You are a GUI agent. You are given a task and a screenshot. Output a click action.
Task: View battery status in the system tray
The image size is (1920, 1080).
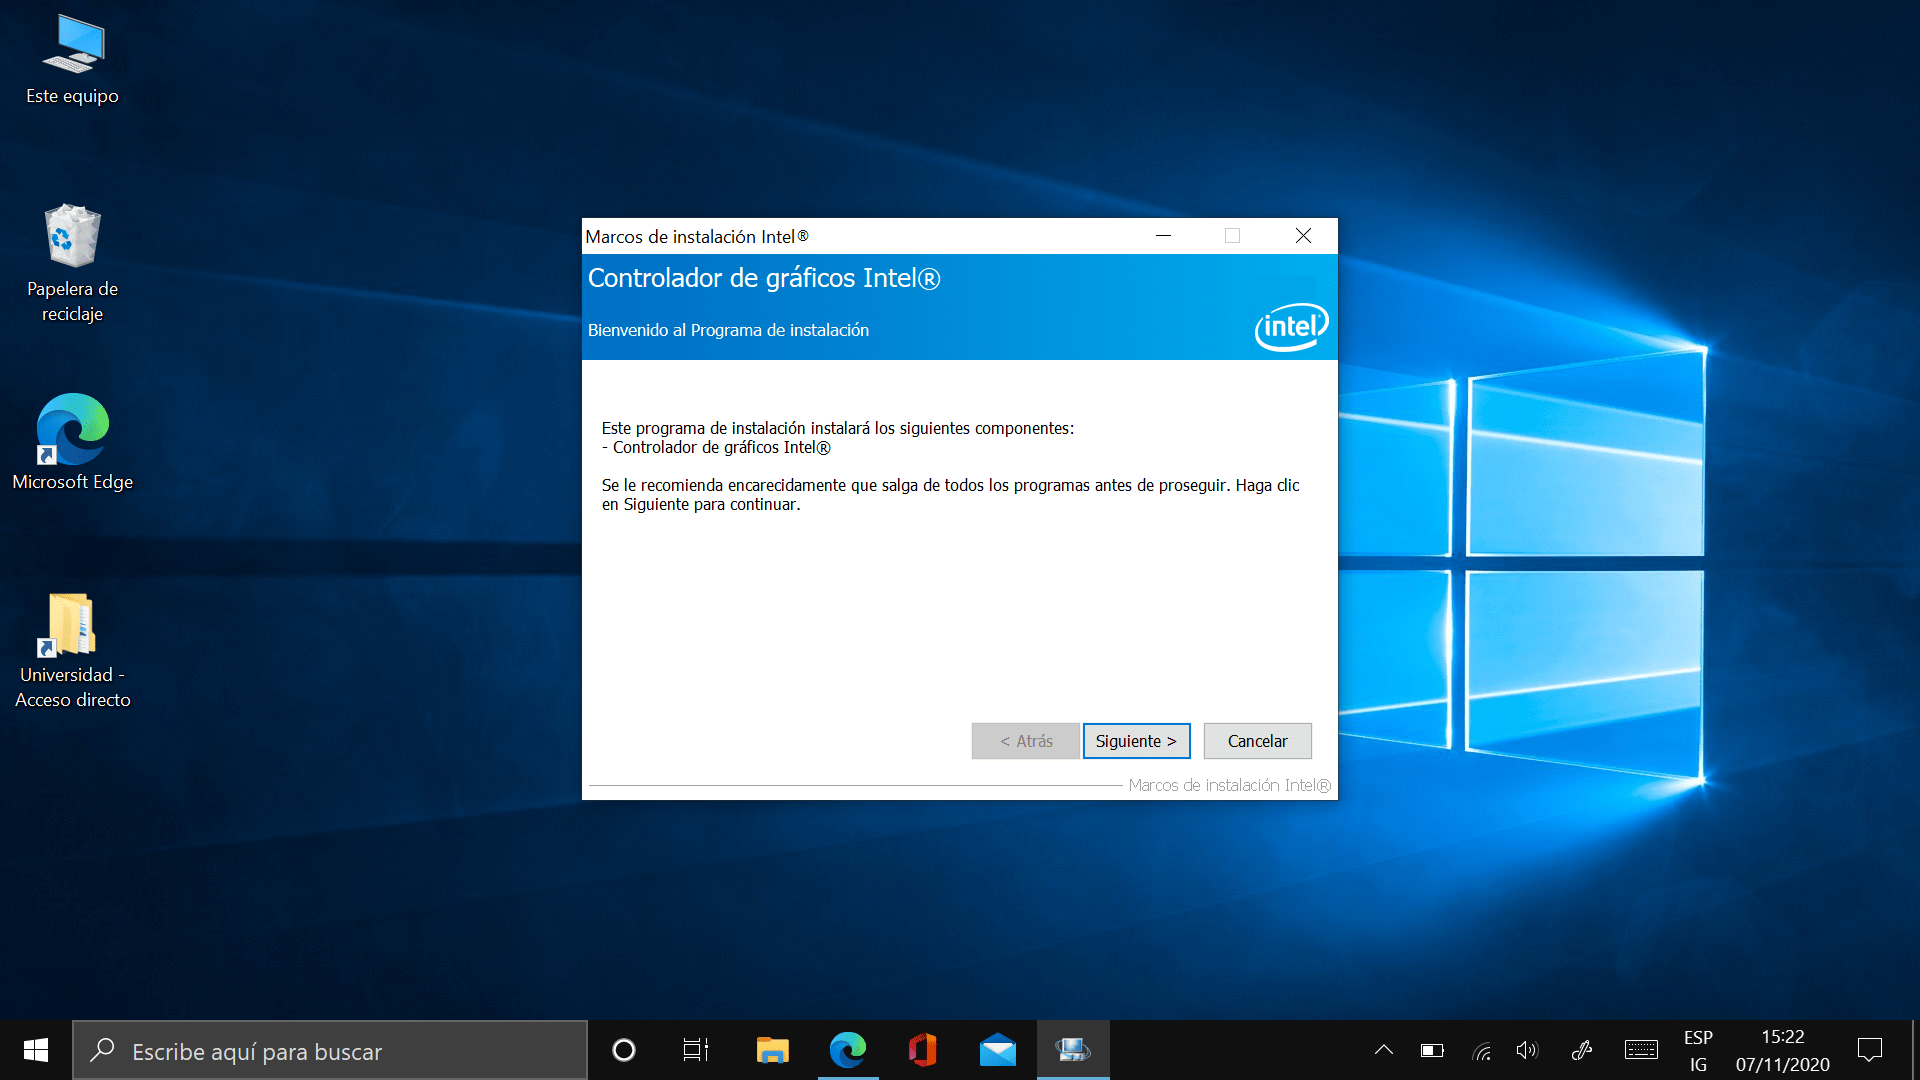click(1432, 1050)
